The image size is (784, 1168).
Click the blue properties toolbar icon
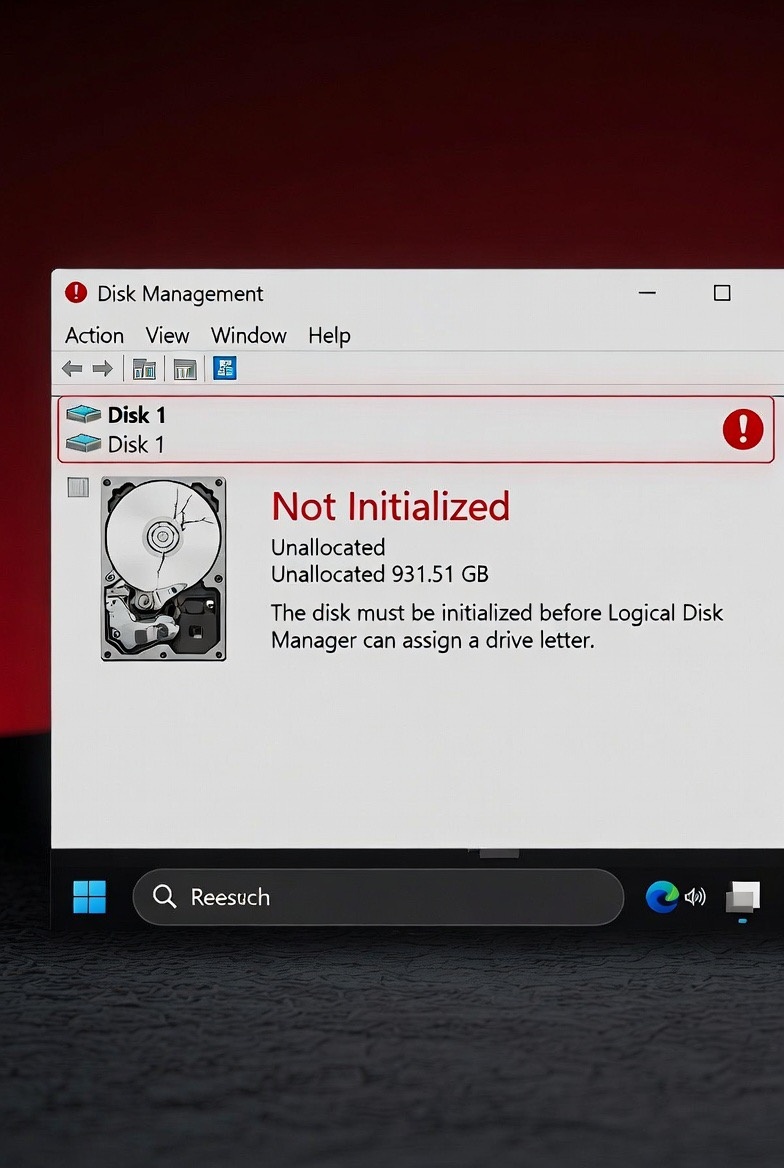coord(225,368)
